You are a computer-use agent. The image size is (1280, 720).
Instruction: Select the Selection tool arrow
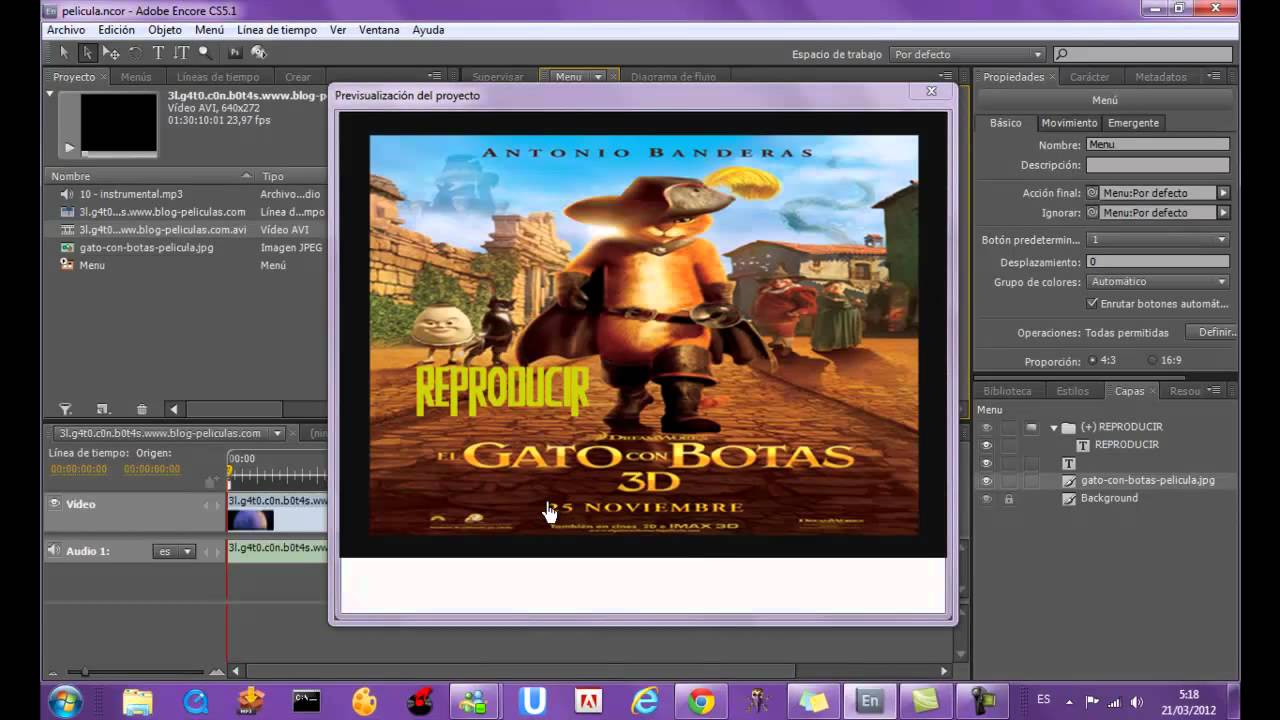pyautogui.click(x=65, y=53)
